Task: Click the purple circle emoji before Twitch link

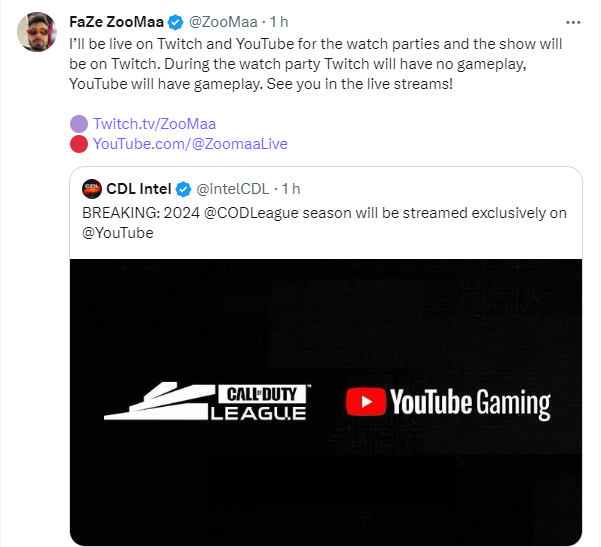Action: click(x=79, y=124)
